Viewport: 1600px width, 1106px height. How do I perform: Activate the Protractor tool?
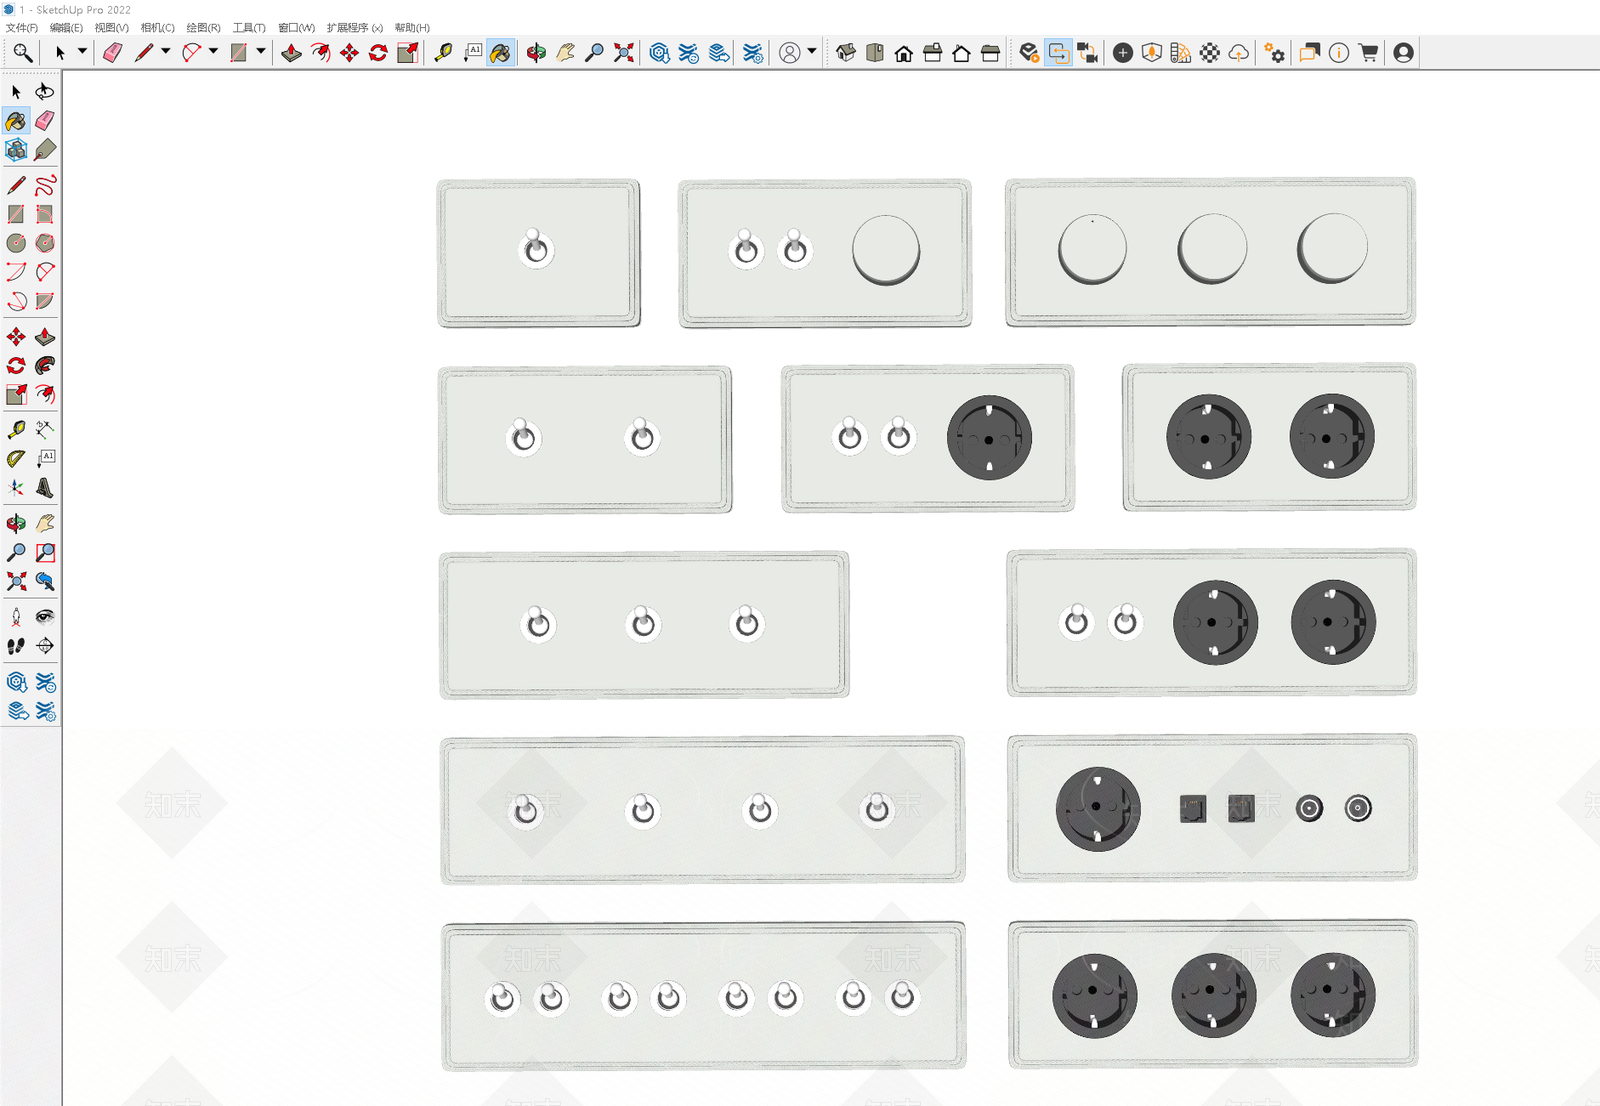click(16, 459)
